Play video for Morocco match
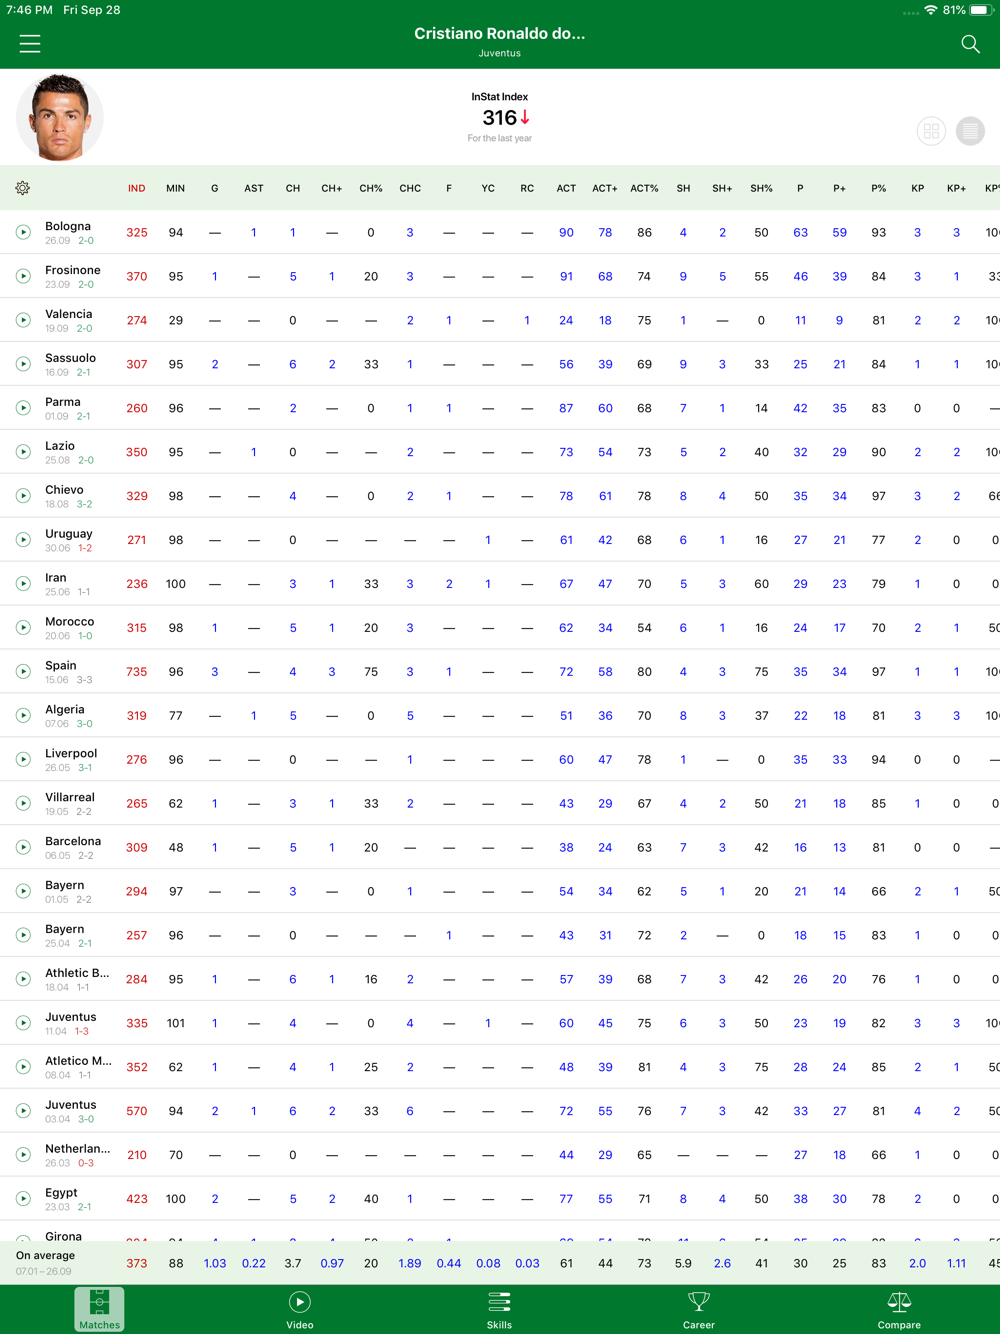The image size is (1000, 1334). (23, 628)
